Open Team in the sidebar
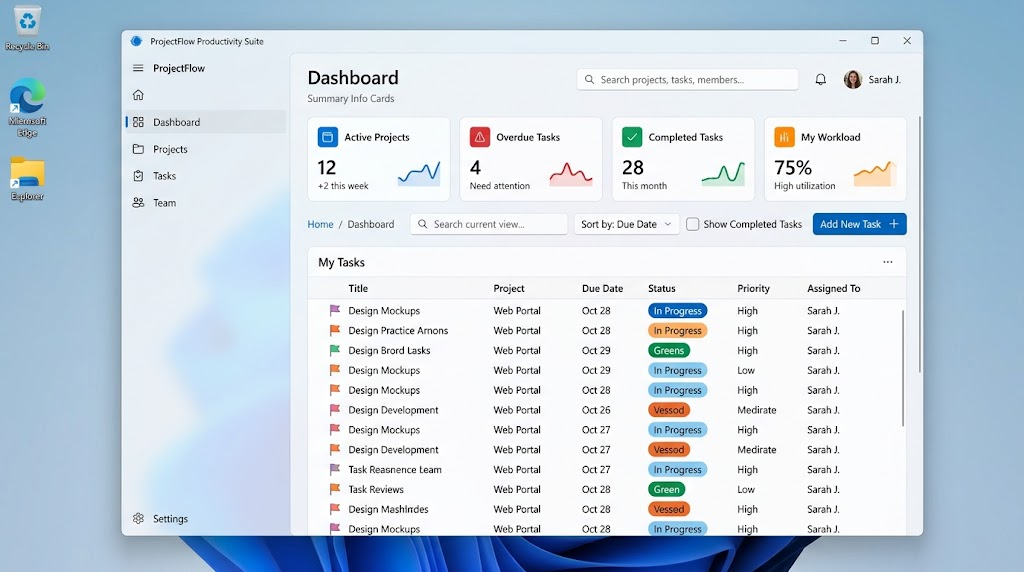1024x572 pixels. pyautogui.click(x=206, y=202)
